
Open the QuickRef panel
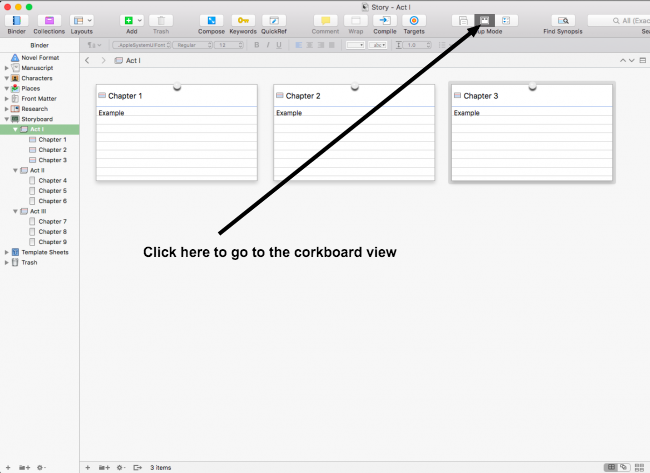(274, 20)
